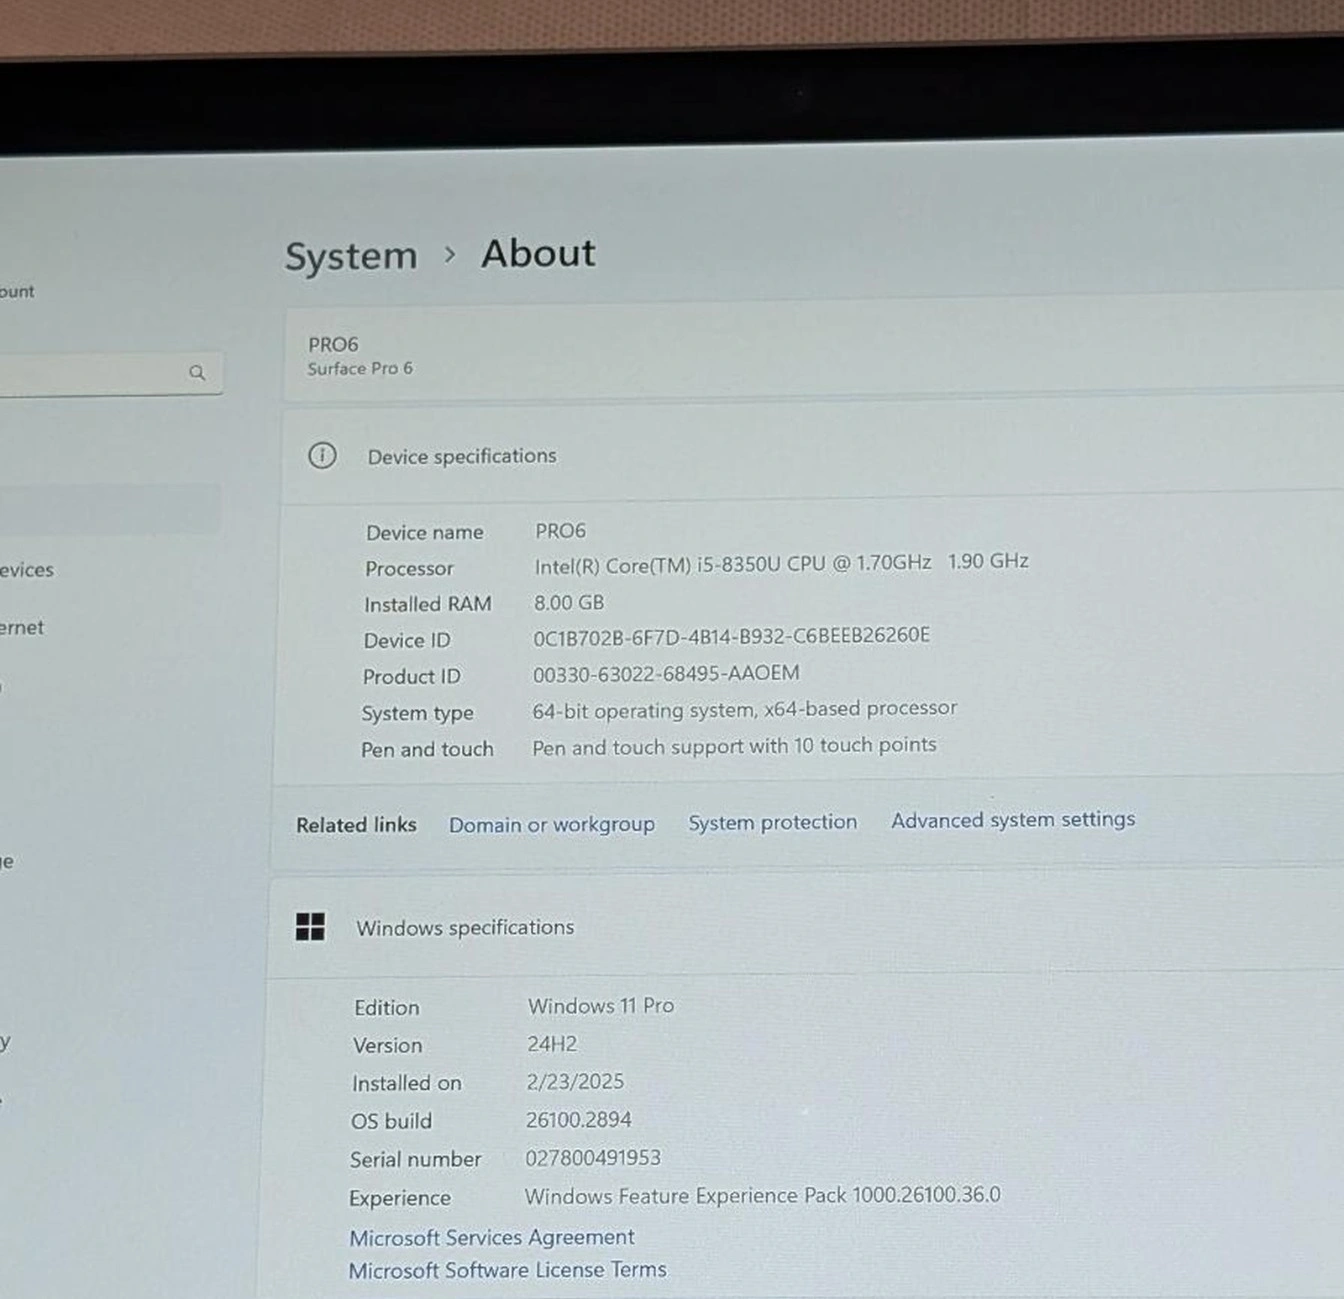Open the sidebar item ending in 'evices'
The height and width of the screenshot is (1299, 1344).
[x=27, y=570]
